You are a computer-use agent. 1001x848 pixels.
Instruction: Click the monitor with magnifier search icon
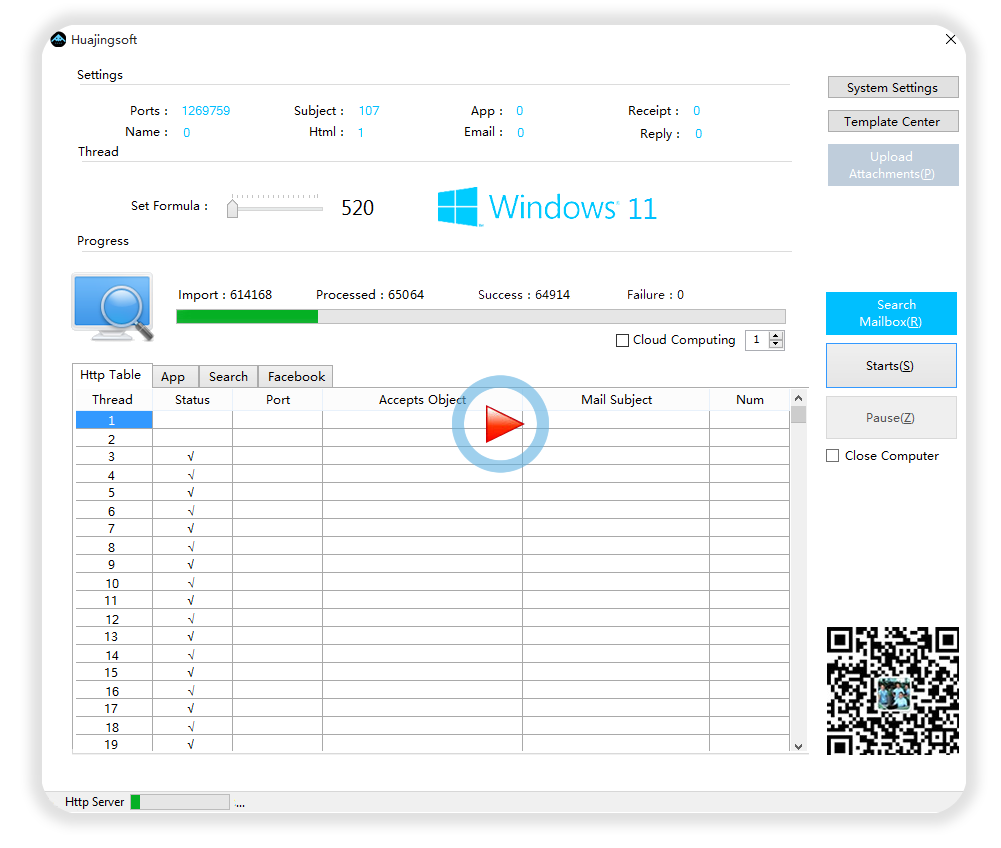113,307
